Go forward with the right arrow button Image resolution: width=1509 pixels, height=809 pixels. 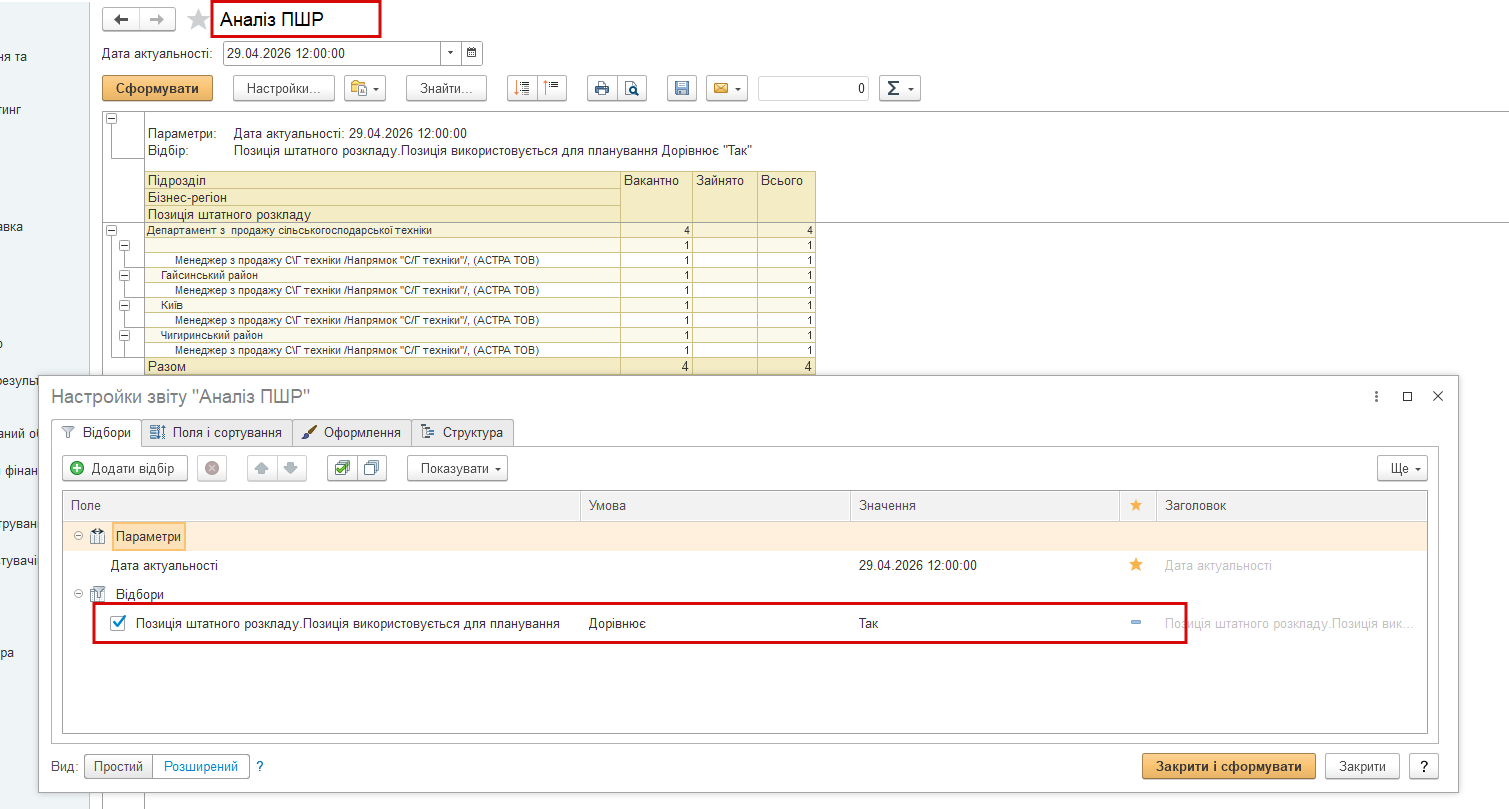coord(157,19)
